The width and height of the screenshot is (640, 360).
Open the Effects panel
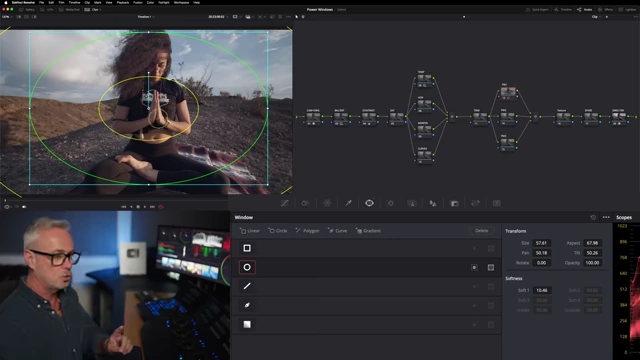pos(606,9)
